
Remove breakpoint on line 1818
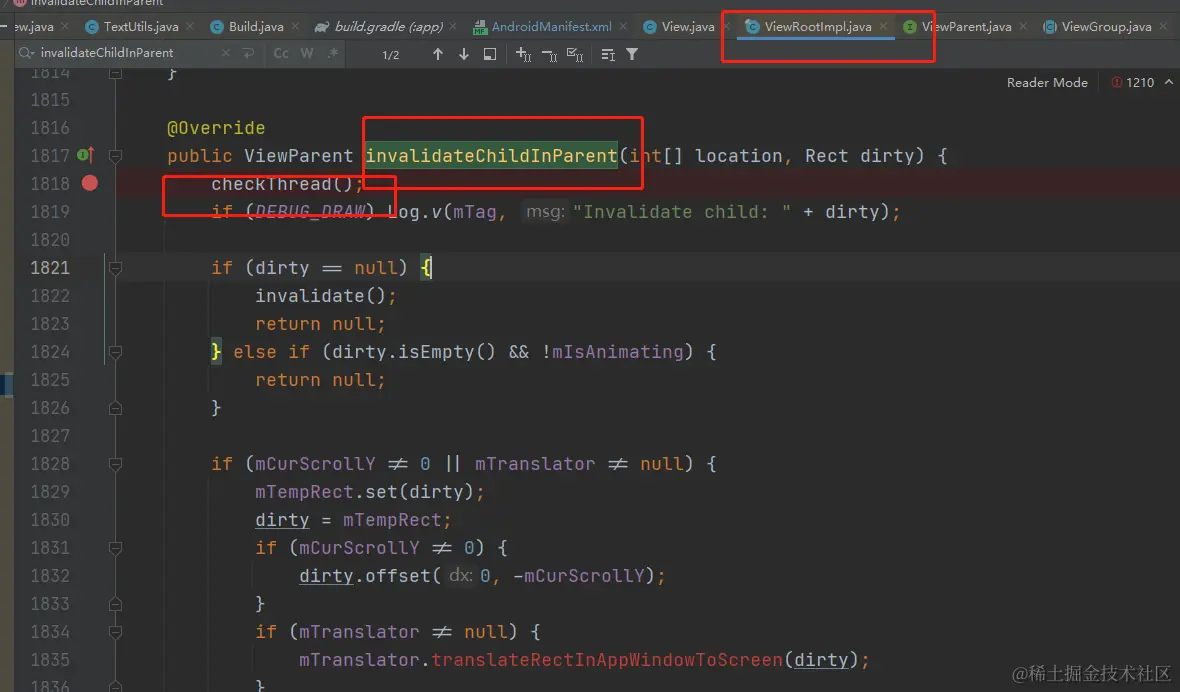tap(90, 183)
